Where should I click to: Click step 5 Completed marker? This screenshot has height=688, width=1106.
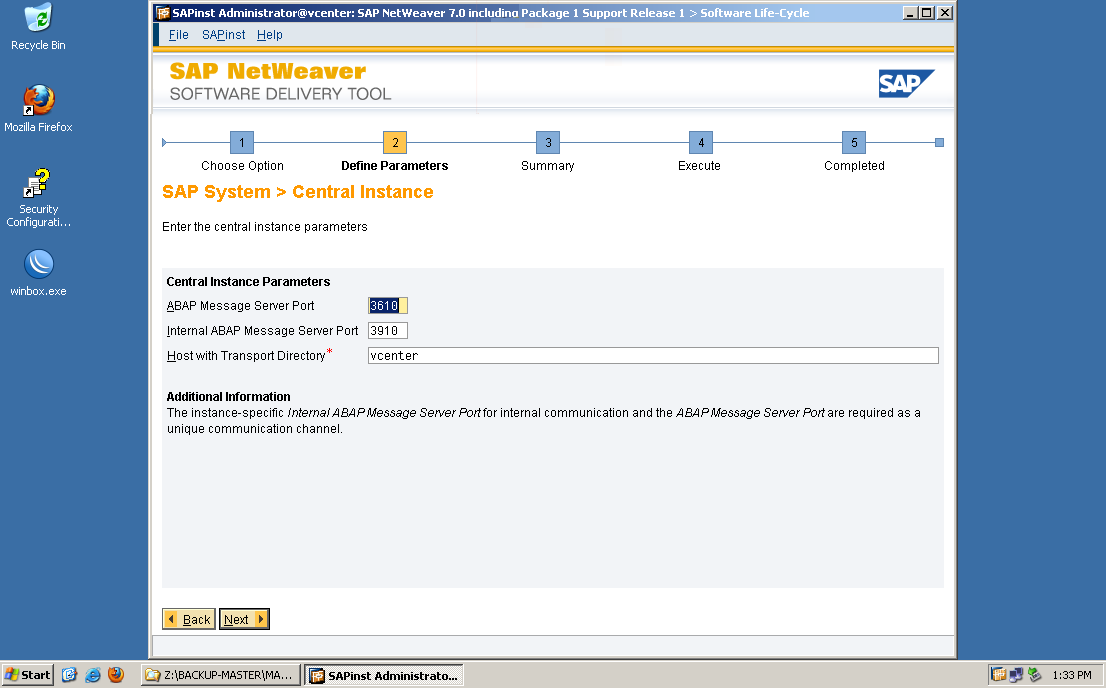[854, 143]
